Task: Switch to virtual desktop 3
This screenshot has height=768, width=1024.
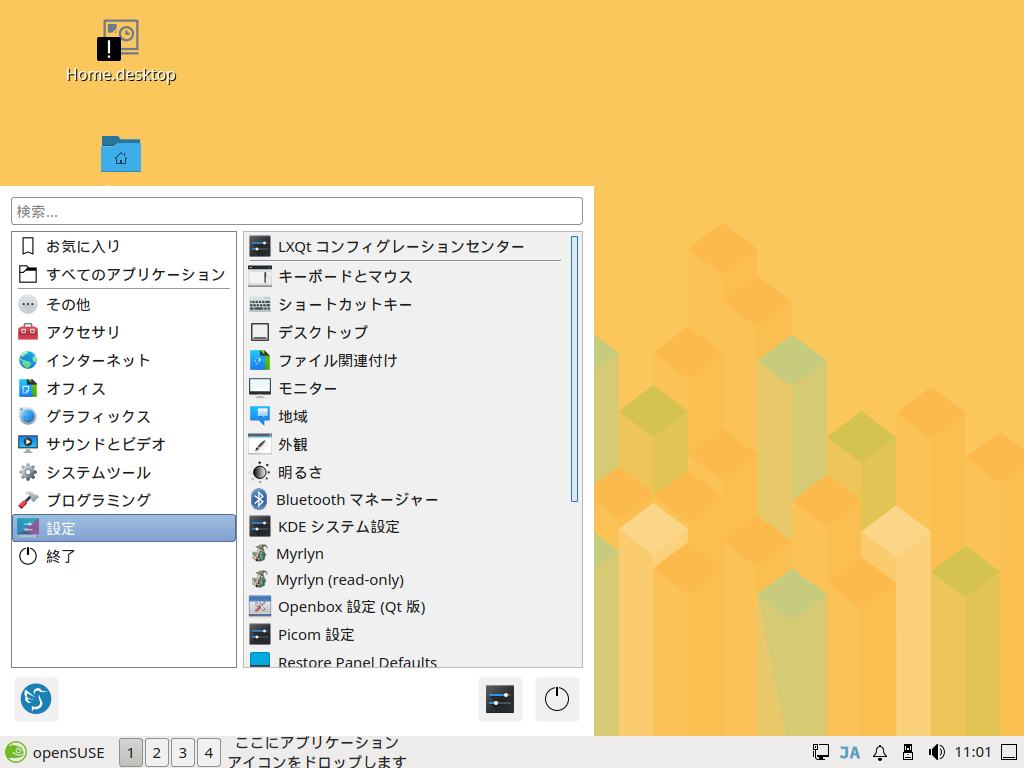Action: point(182,752)
